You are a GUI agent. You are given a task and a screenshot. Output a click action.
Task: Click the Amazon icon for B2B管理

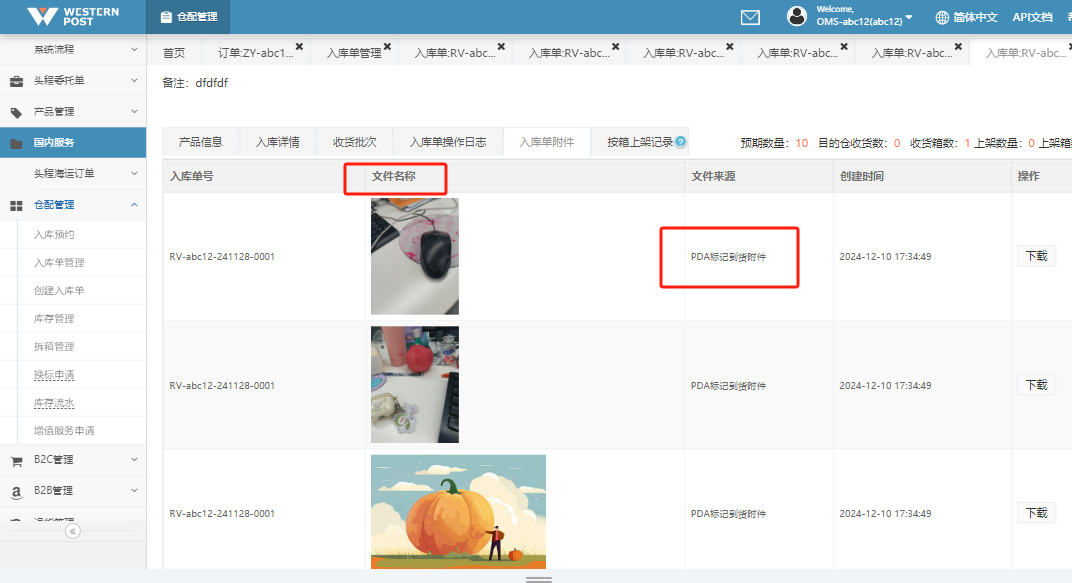pyautogui.click(x=16, y=491)
